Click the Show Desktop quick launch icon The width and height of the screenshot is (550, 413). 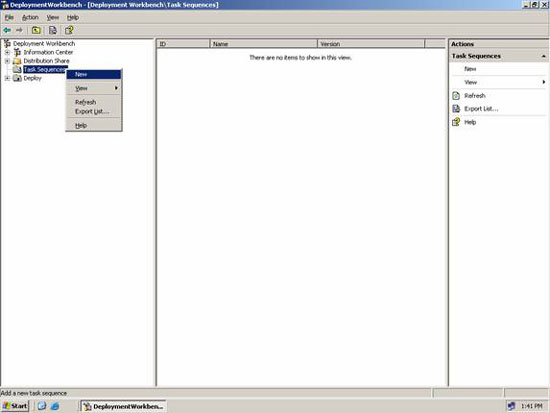point(42,406)
